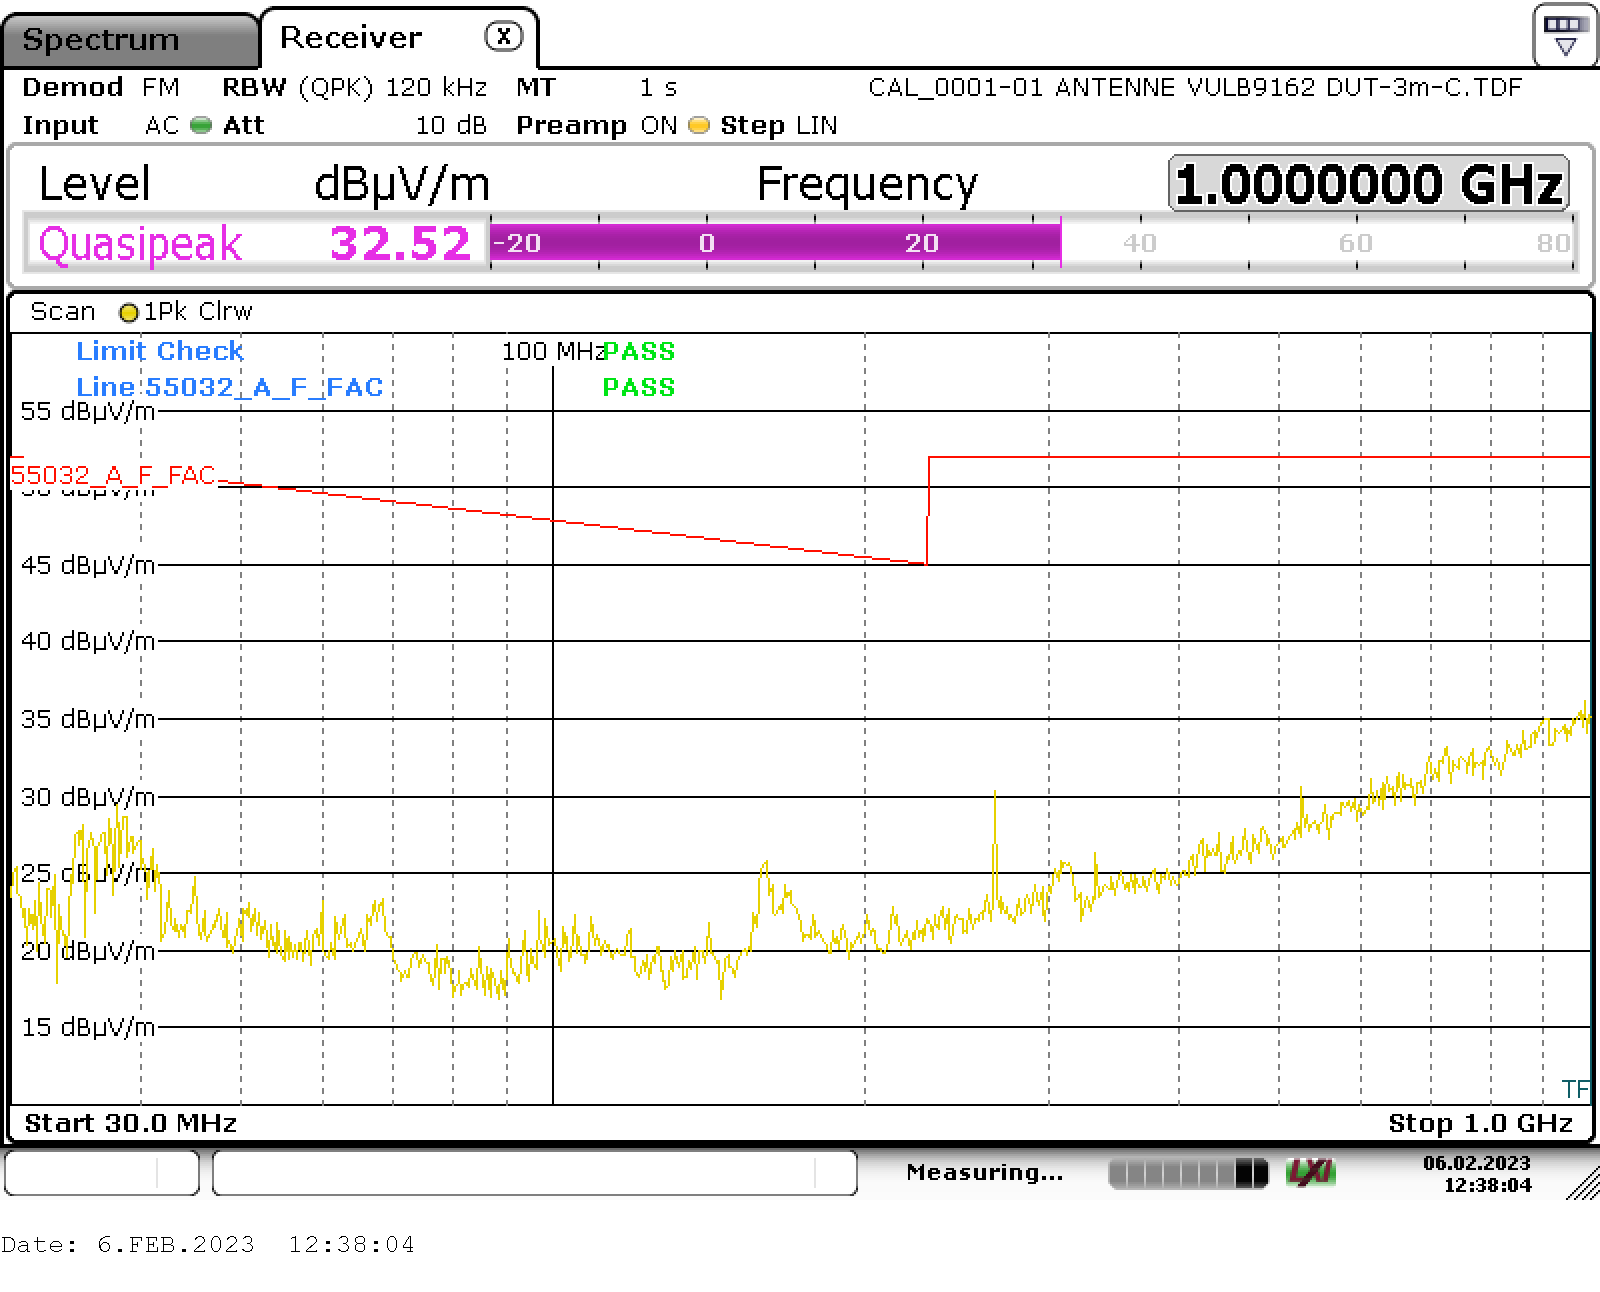
Task: Click the 35 dBµV/m axis label
Action: tap(88, 719)
